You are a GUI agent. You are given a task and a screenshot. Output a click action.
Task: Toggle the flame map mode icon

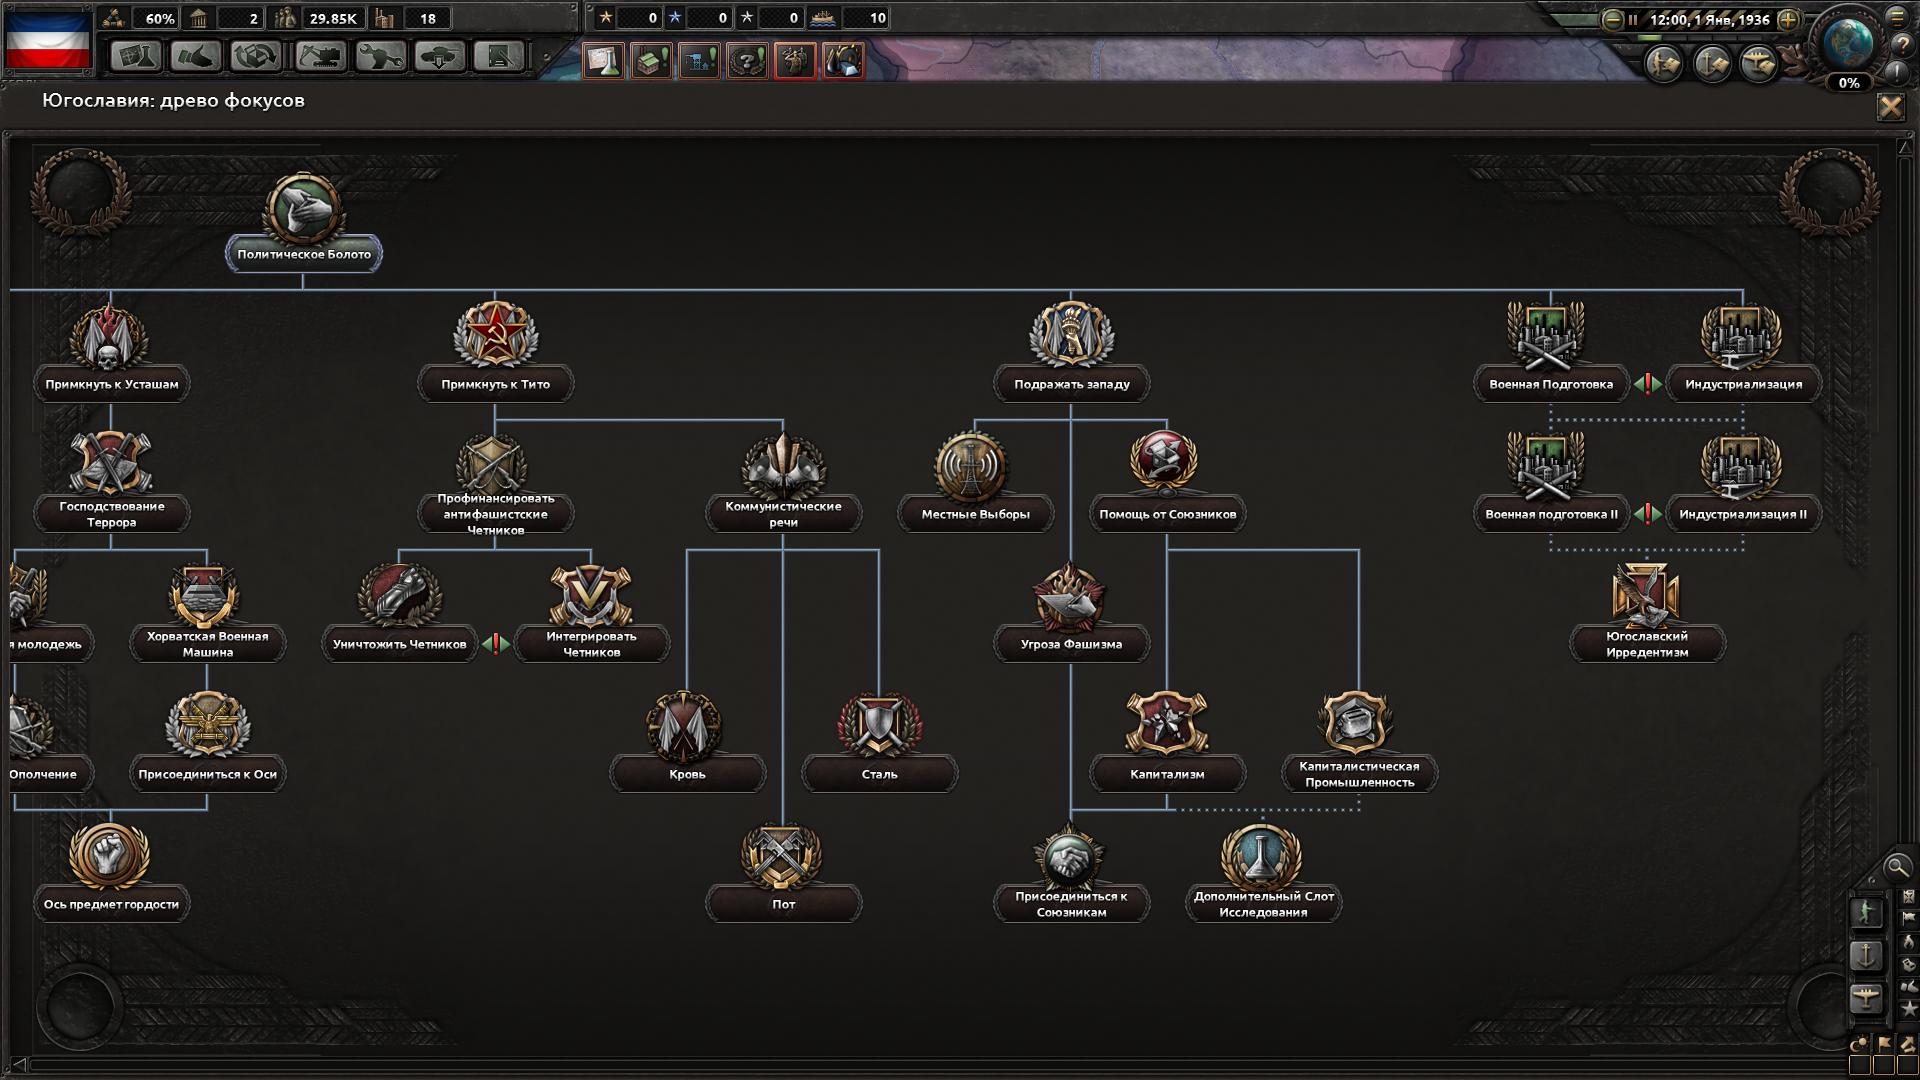1908,942
